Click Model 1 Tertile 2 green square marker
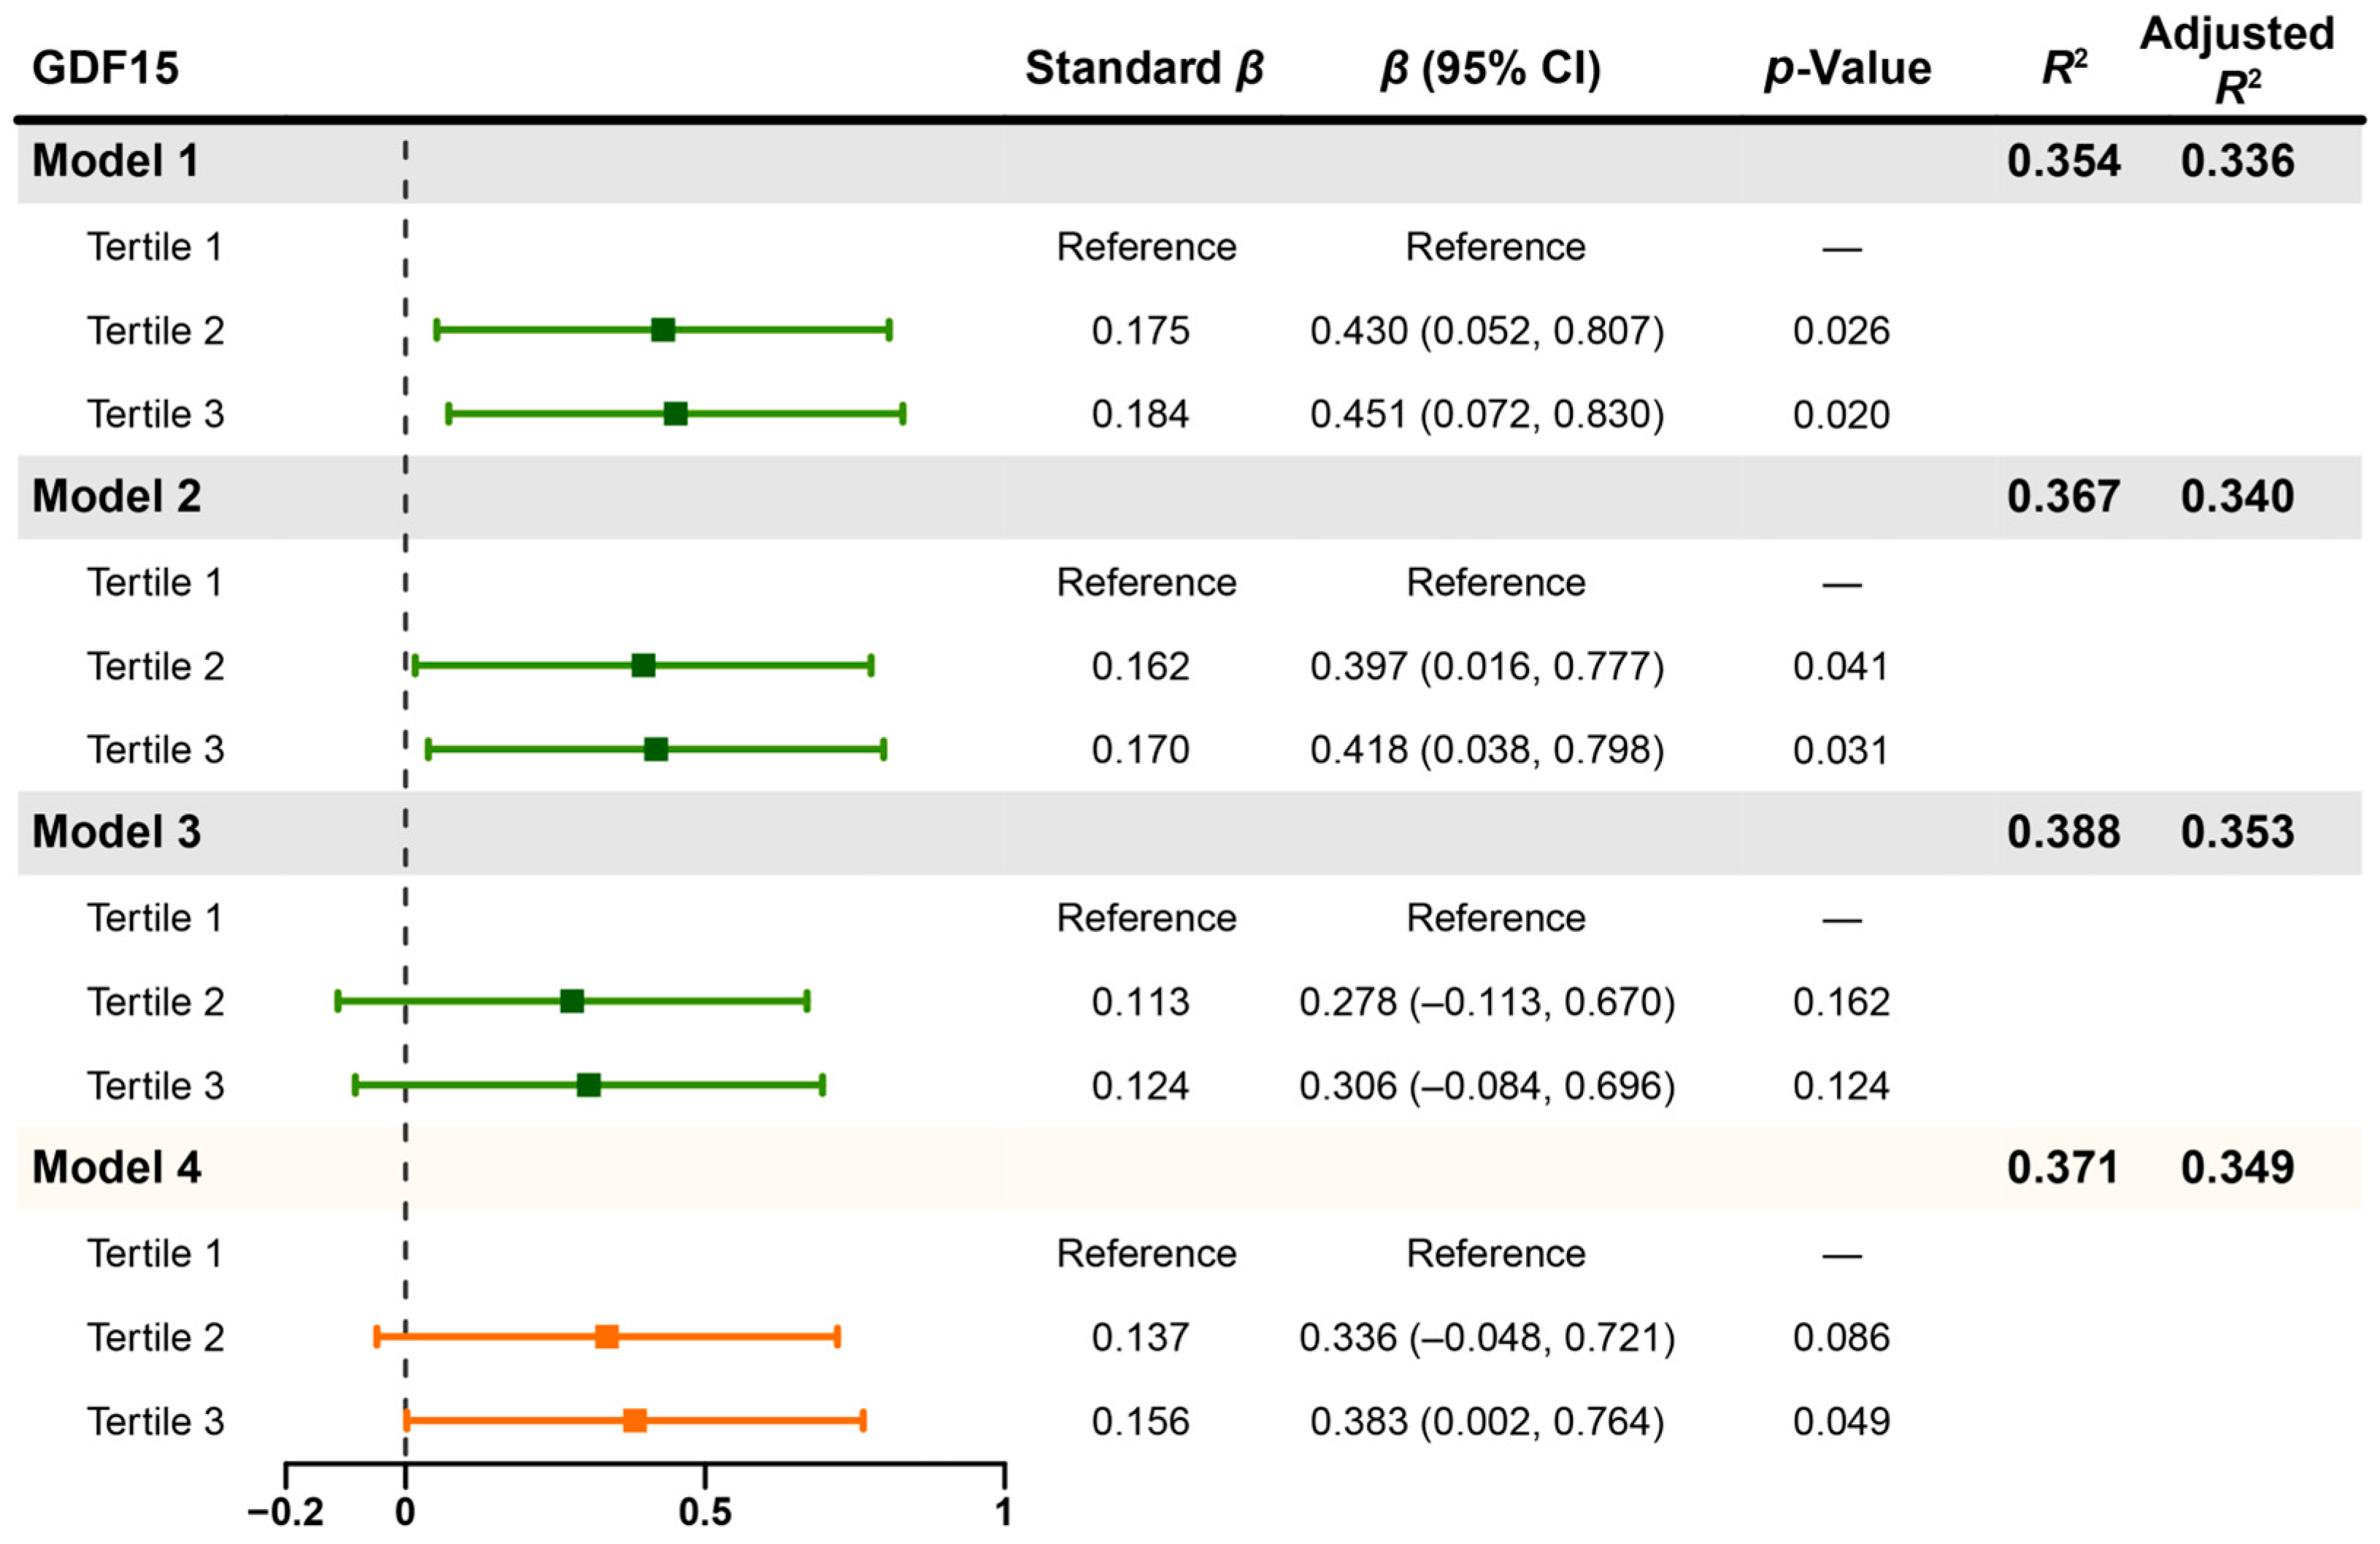The height and width of the screenshot is (1544, 2380). pos(662,330)
